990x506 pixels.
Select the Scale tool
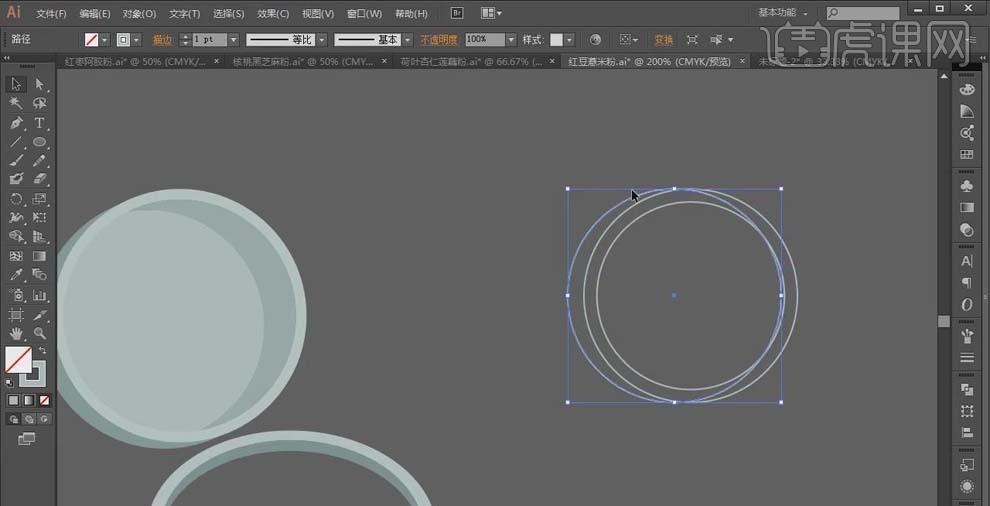(x=40, y=199)
